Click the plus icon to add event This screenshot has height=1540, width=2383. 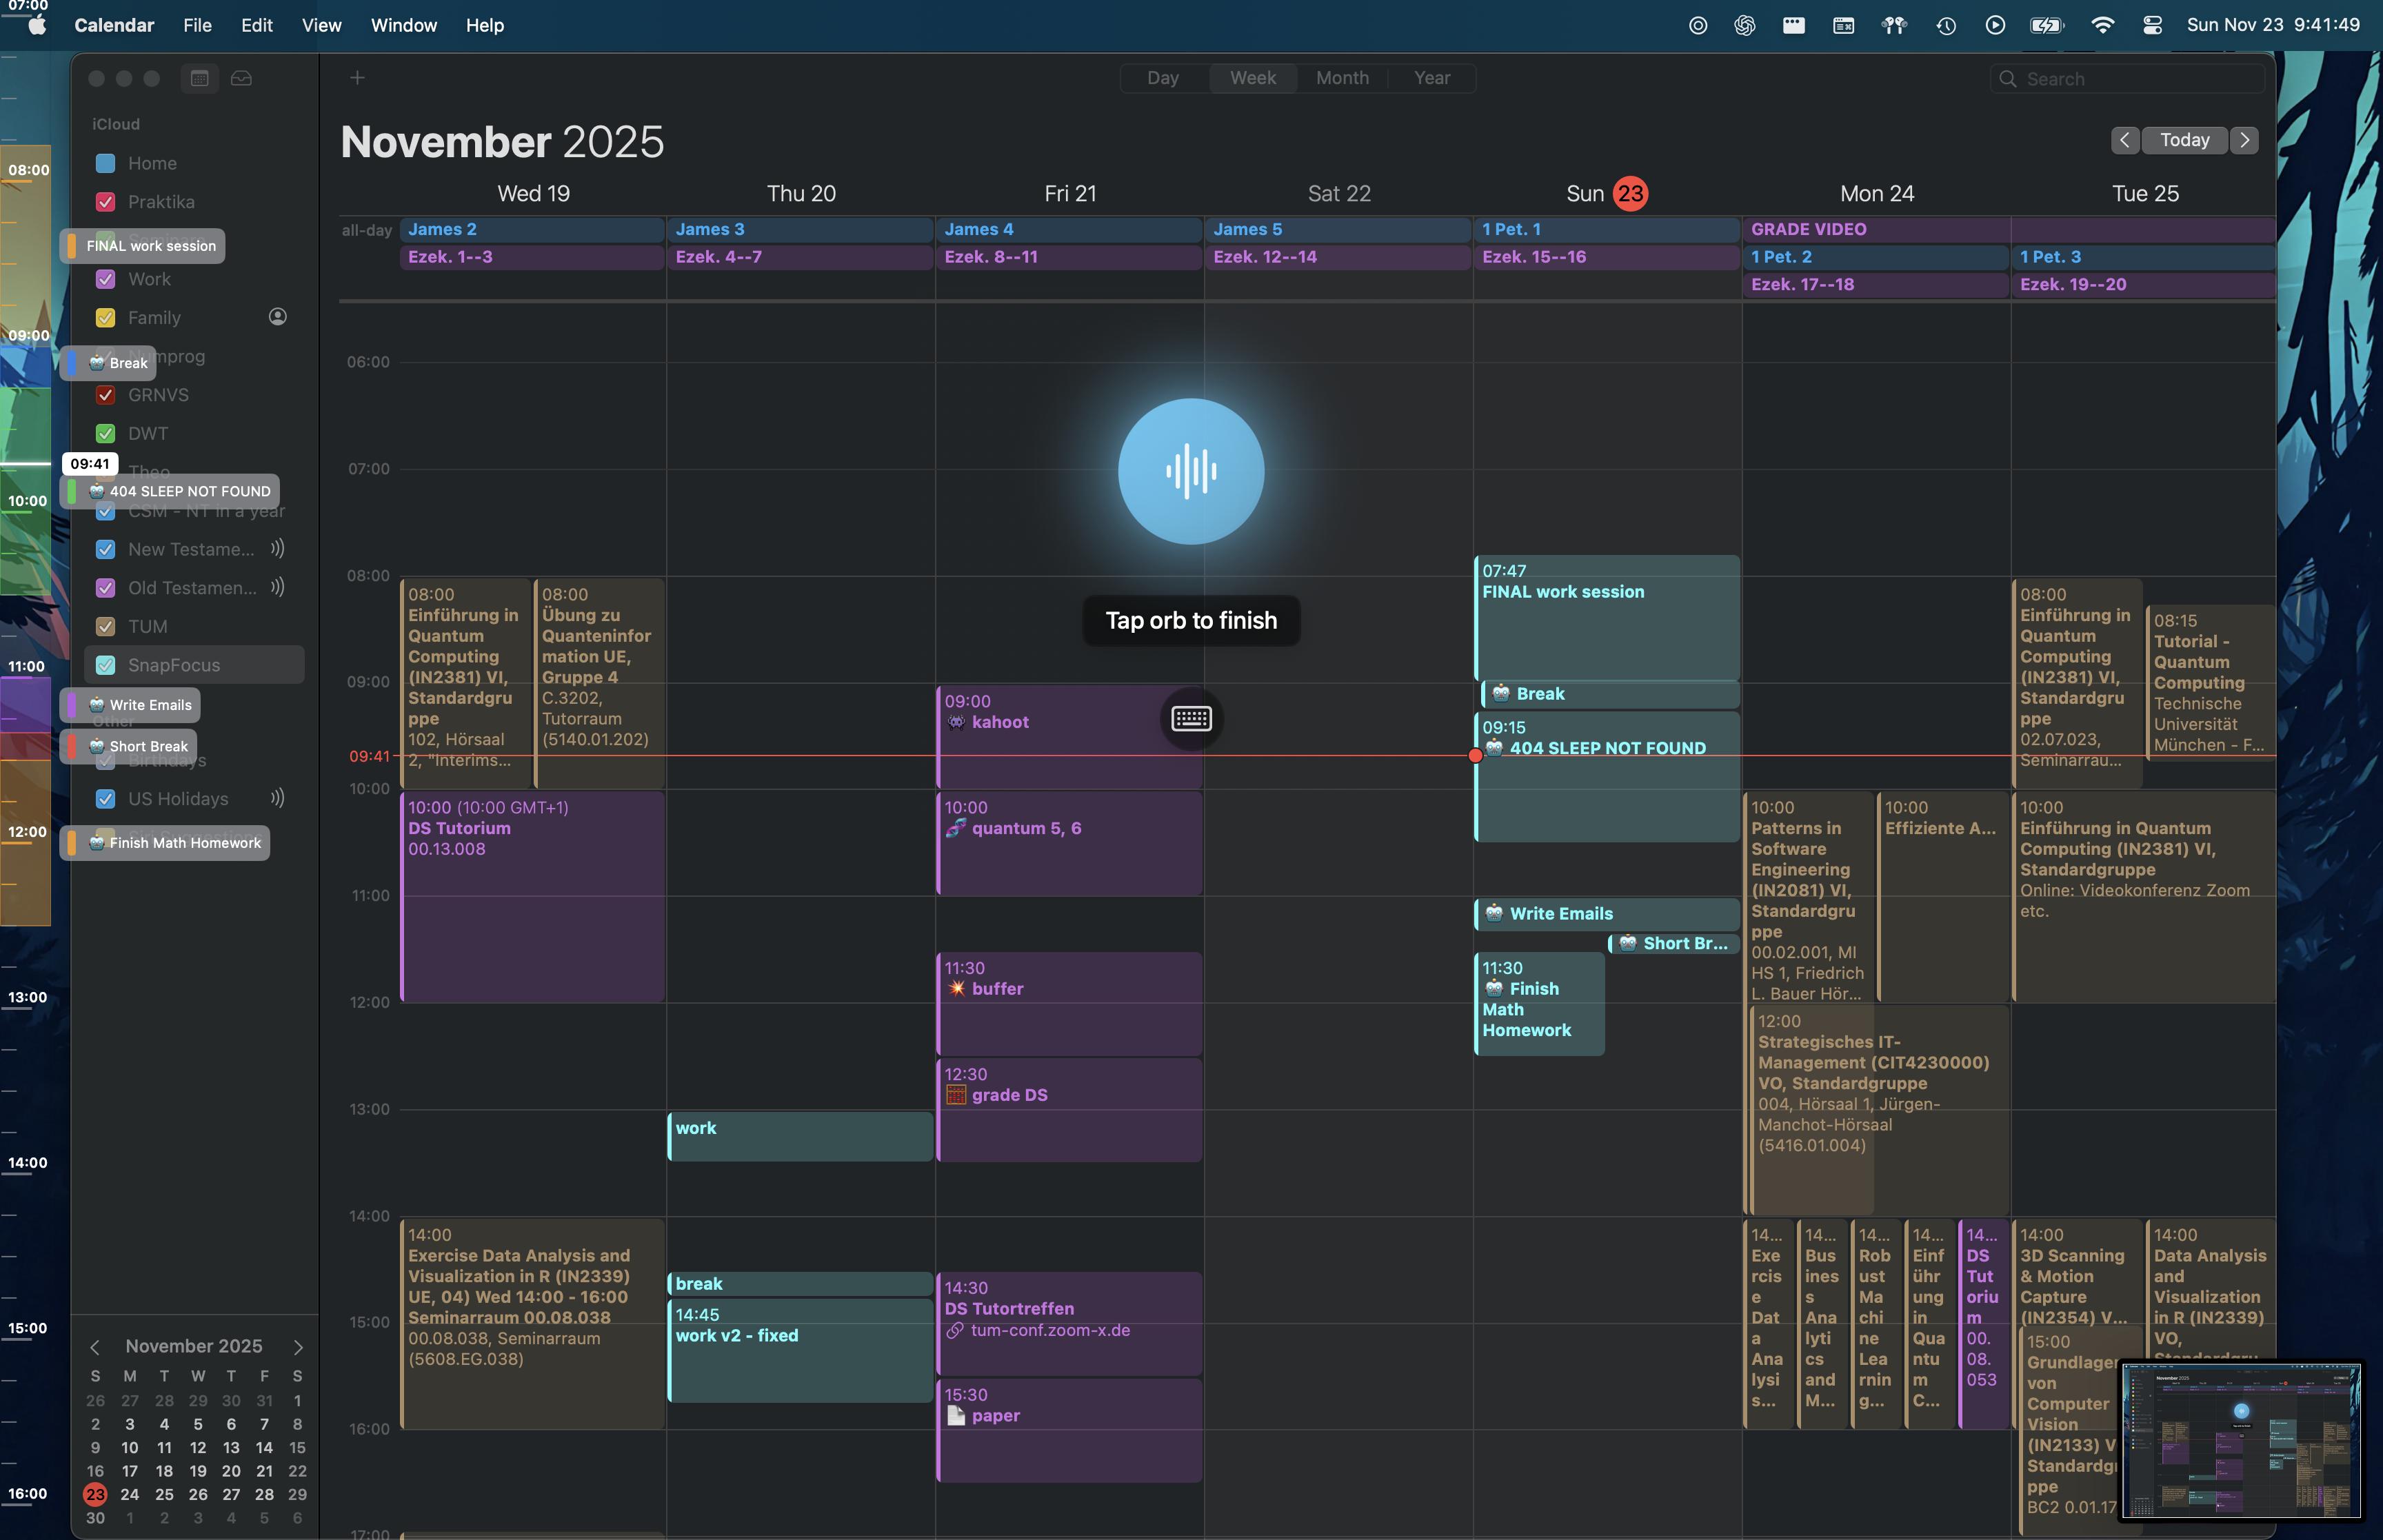357,78
